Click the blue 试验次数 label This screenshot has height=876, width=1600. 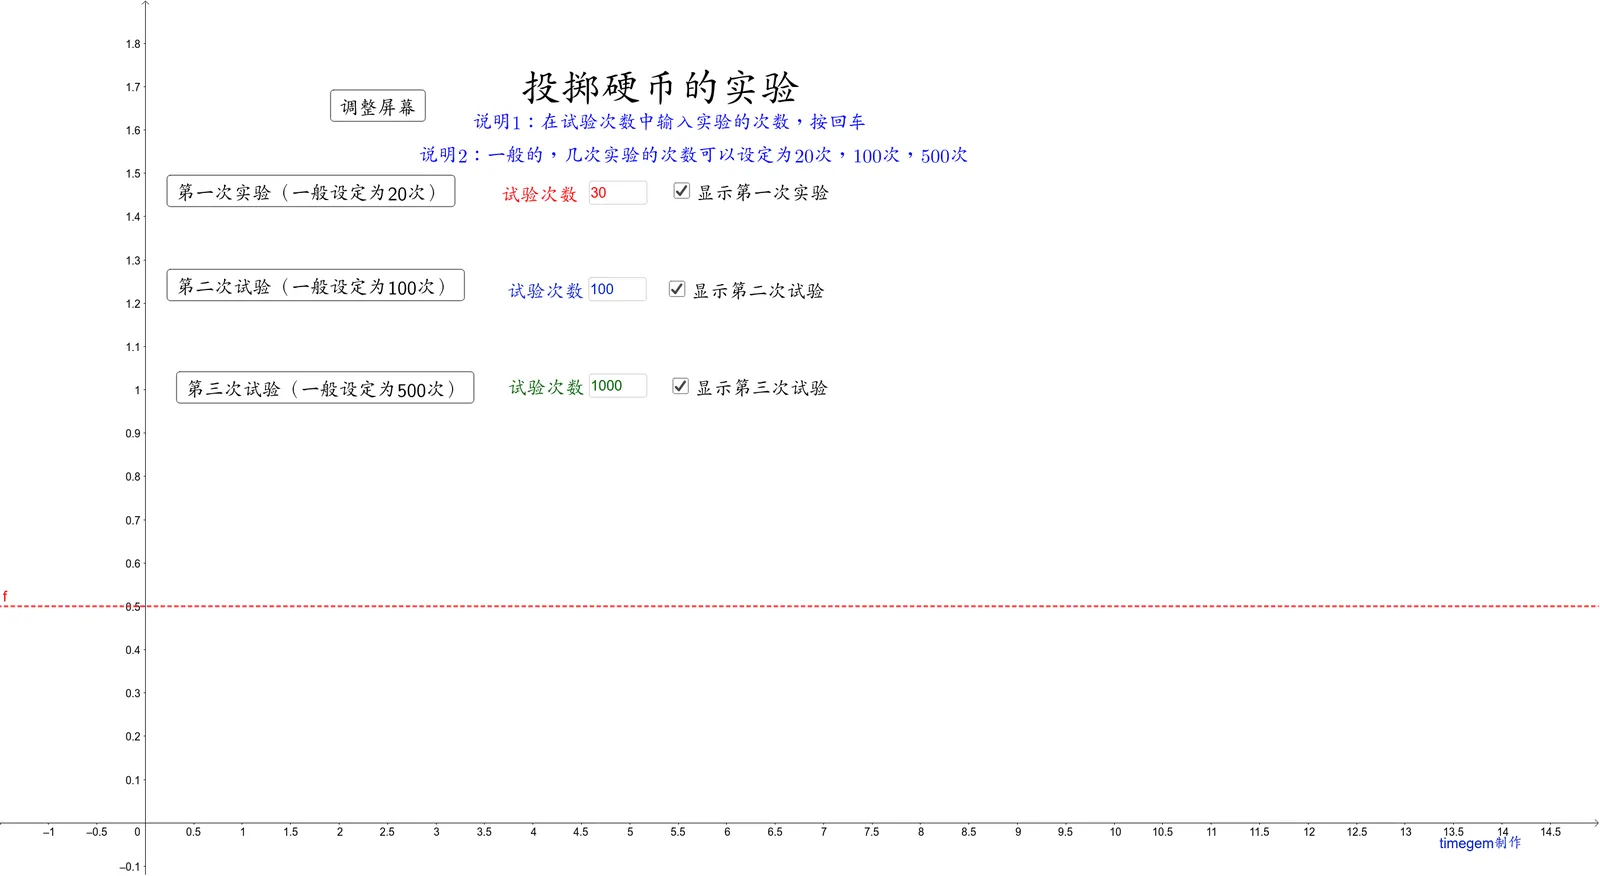tap(545, 290)
